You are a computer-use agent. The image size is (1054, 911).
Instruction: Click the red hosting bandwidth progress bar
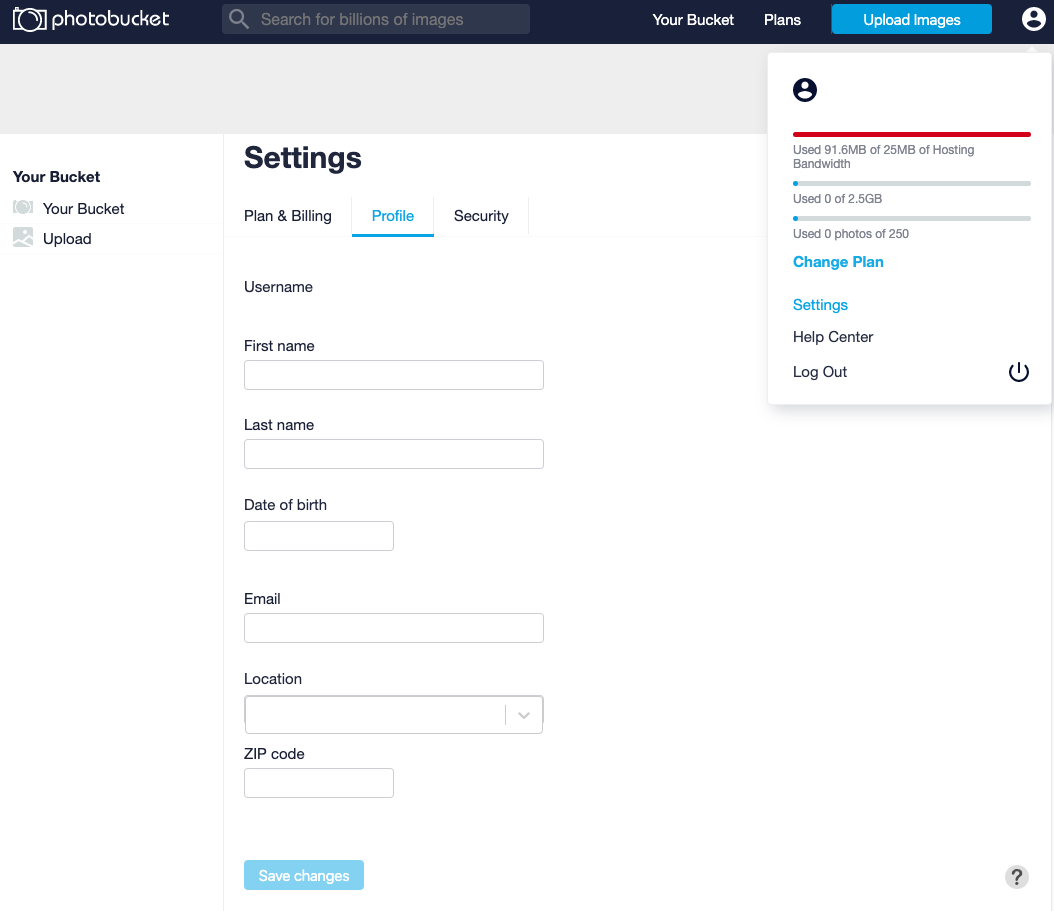[910, 134]
